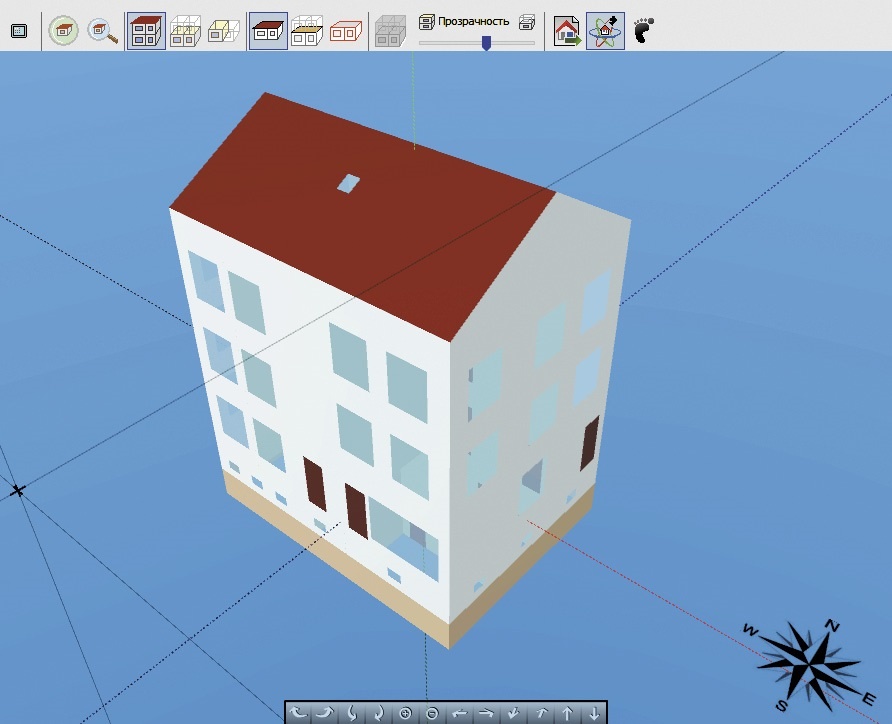
Task: Click the rotate left curved arrow button
Action: 298,713
